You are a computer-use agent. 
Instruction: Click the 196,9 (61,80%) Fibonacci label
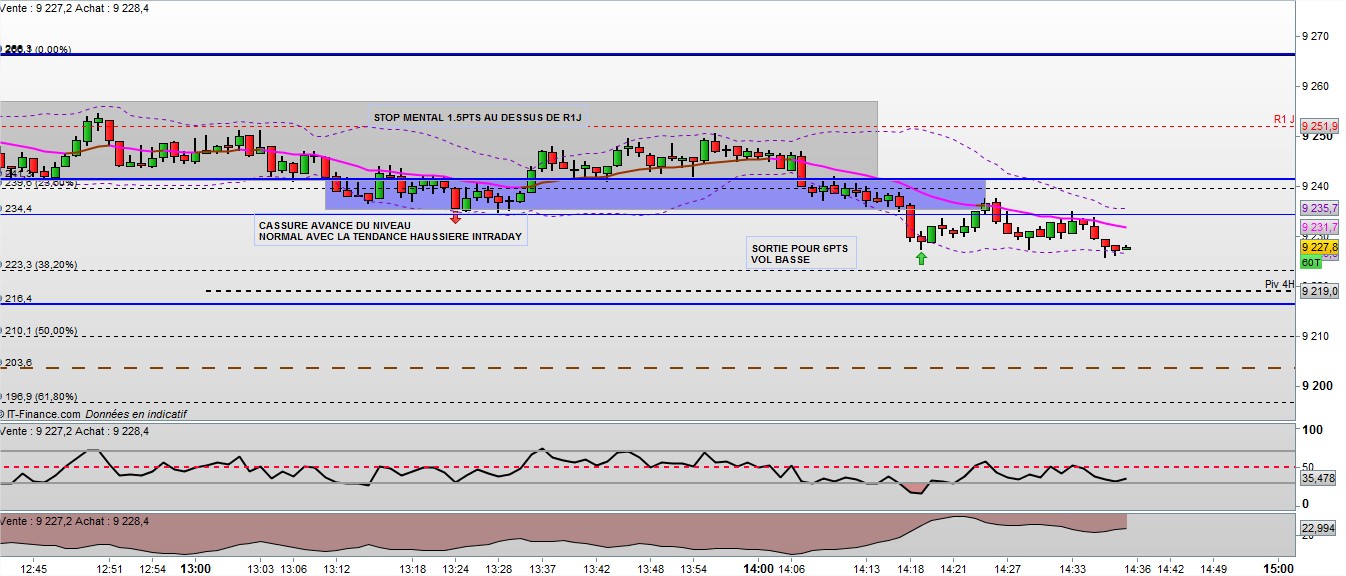[40, 397]
